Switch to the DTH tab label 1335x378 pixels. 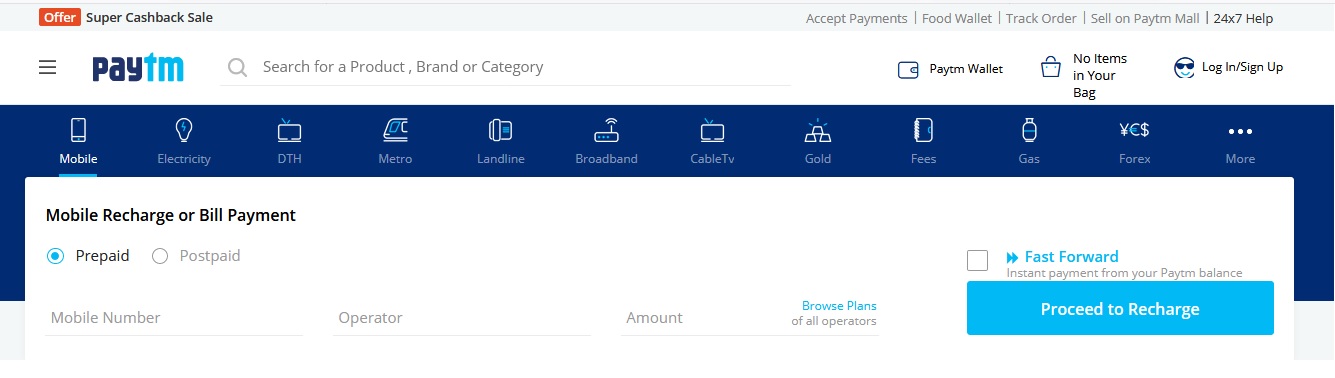pyautogui.click(x=290, y=159)
